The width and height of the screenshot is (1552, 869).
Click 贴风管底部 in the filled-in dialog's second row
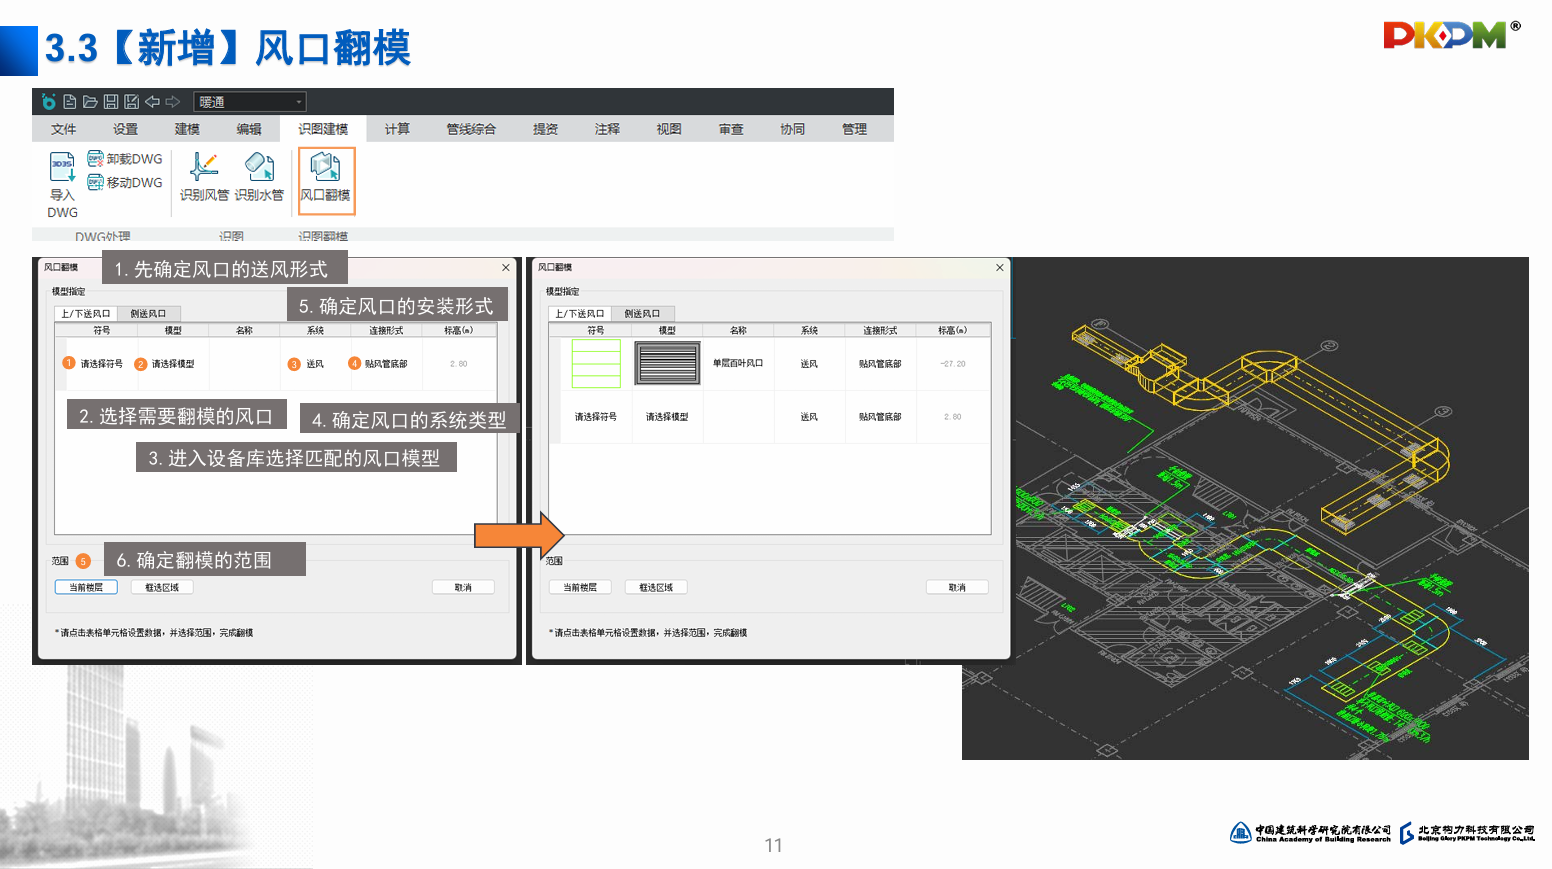(880, 417)
